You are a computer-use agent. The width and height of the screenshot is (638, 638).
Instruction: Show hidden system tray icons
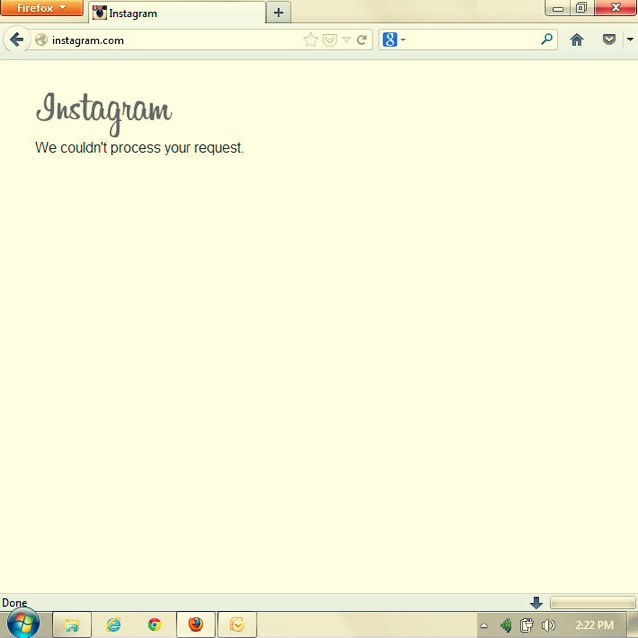(484, 625)
